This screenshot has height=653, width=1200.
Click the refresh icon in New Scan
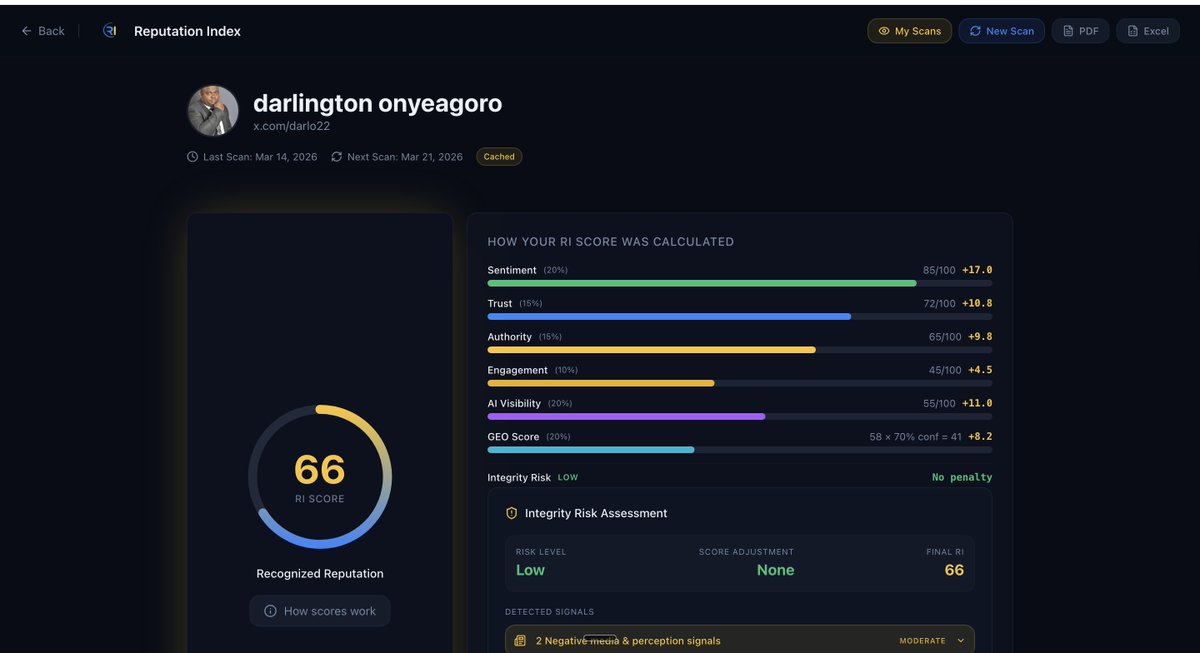pyautogui.click(x=975, y=31)
